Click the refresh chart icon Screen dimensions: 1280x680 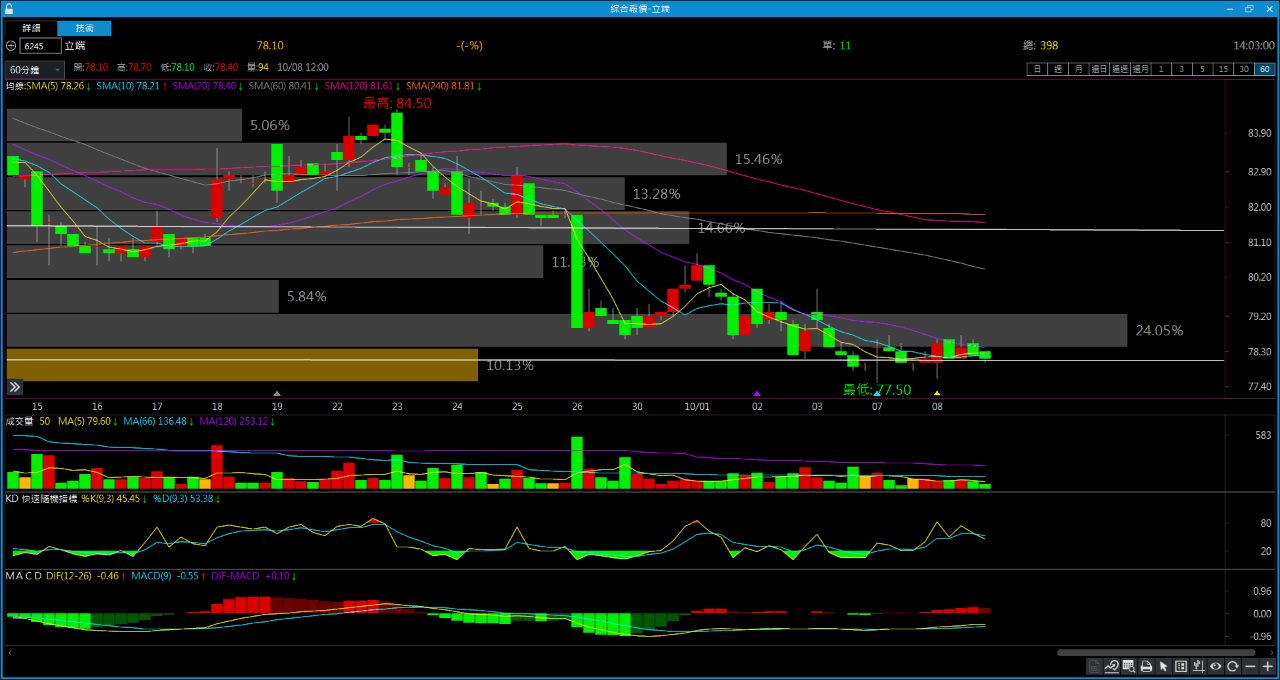tap(1233, 666)
